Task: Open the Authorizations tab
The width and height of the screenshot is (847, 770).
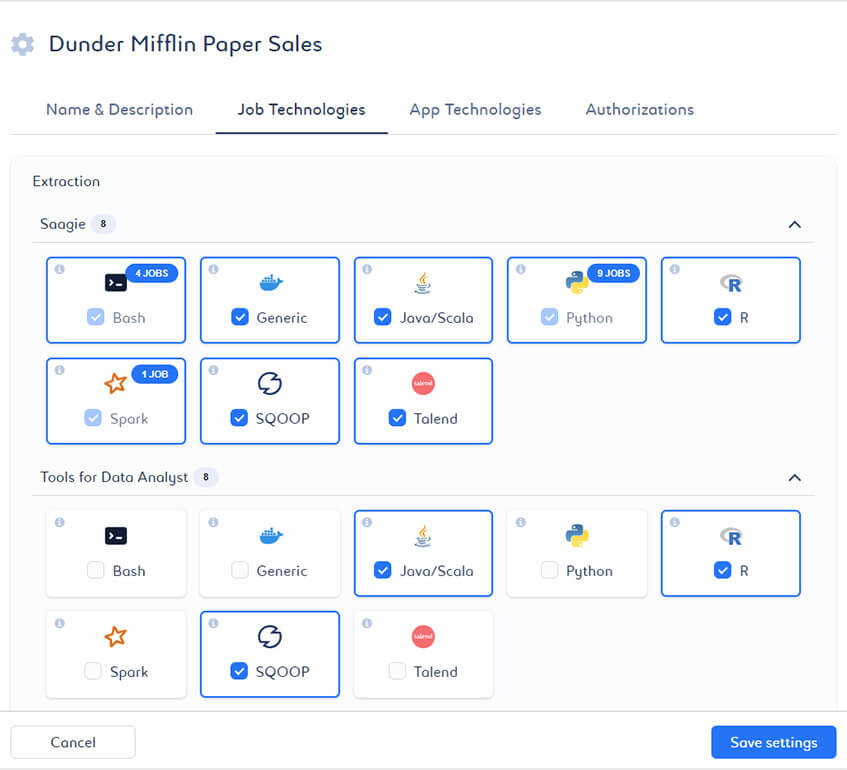Action: (639, 110)
